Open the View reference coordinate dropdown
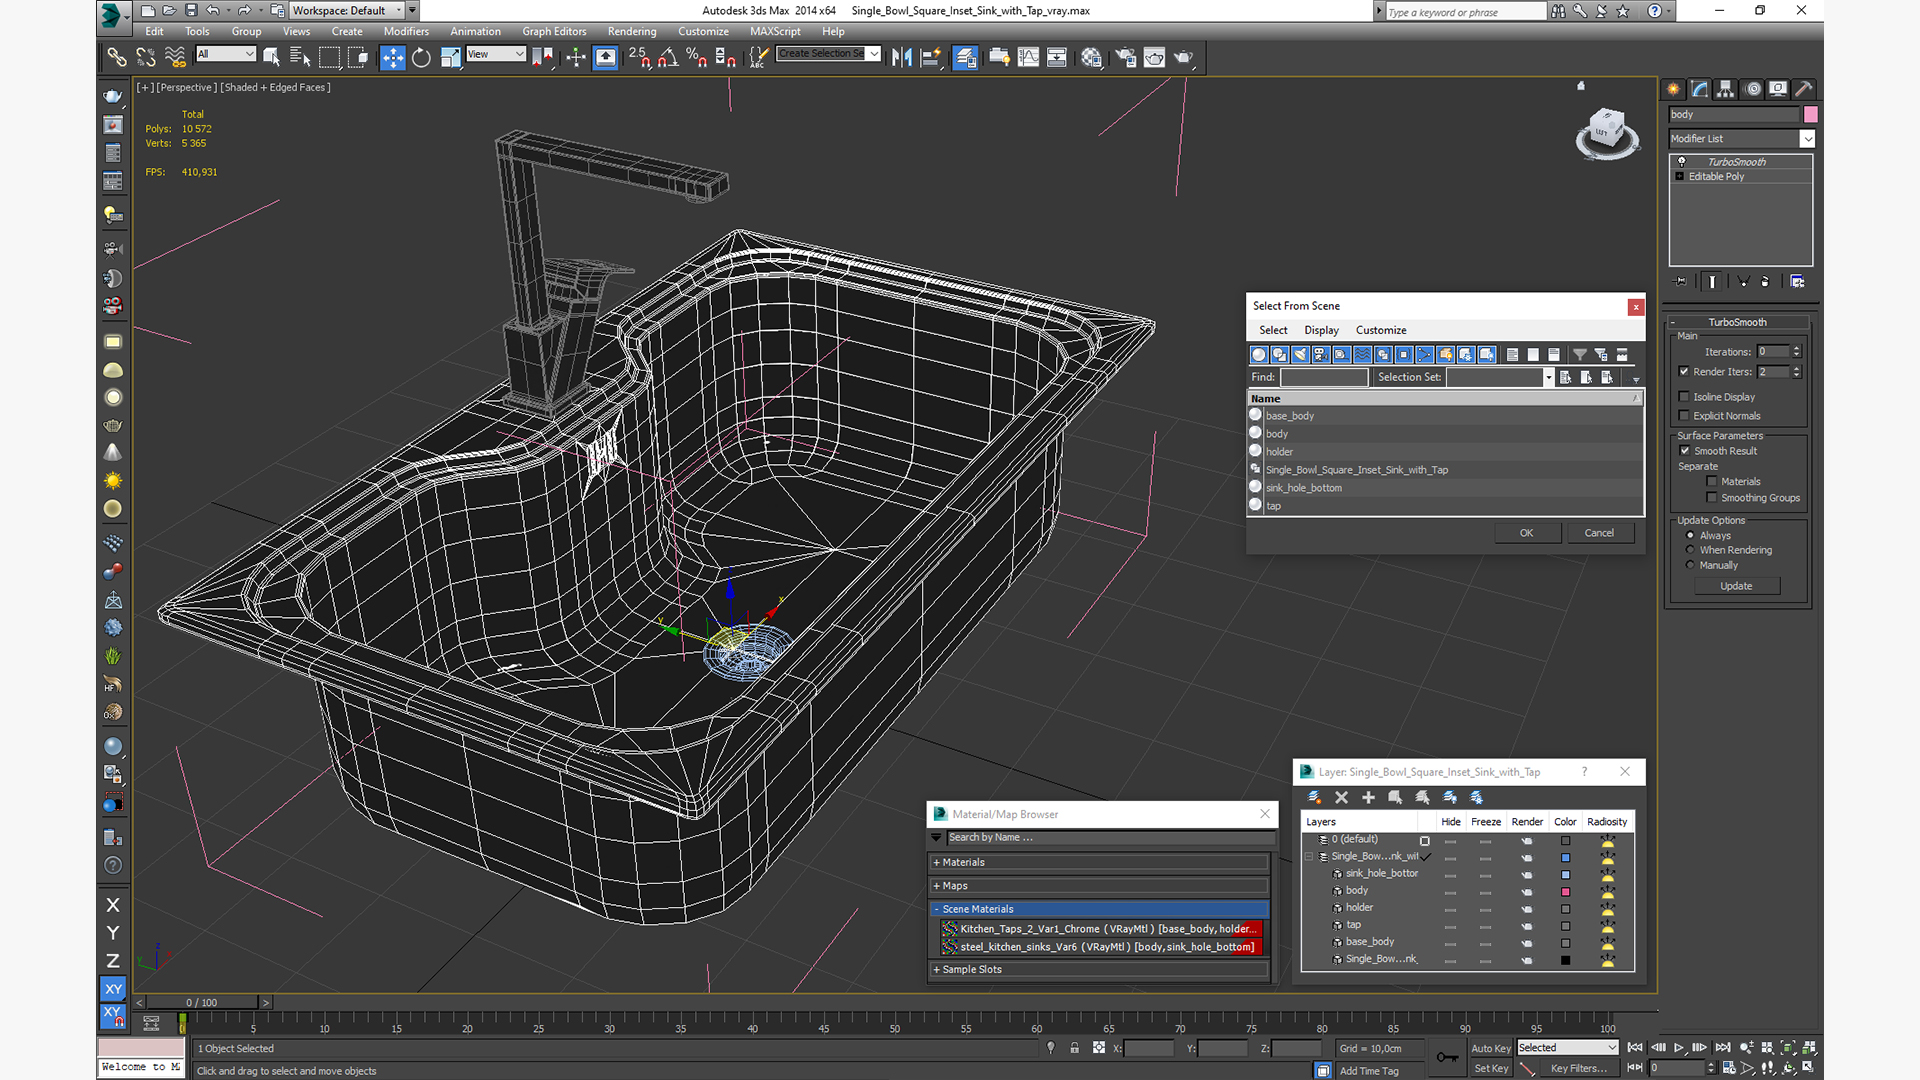This screenshot has width=1920, height=1080. coord(496,54)
